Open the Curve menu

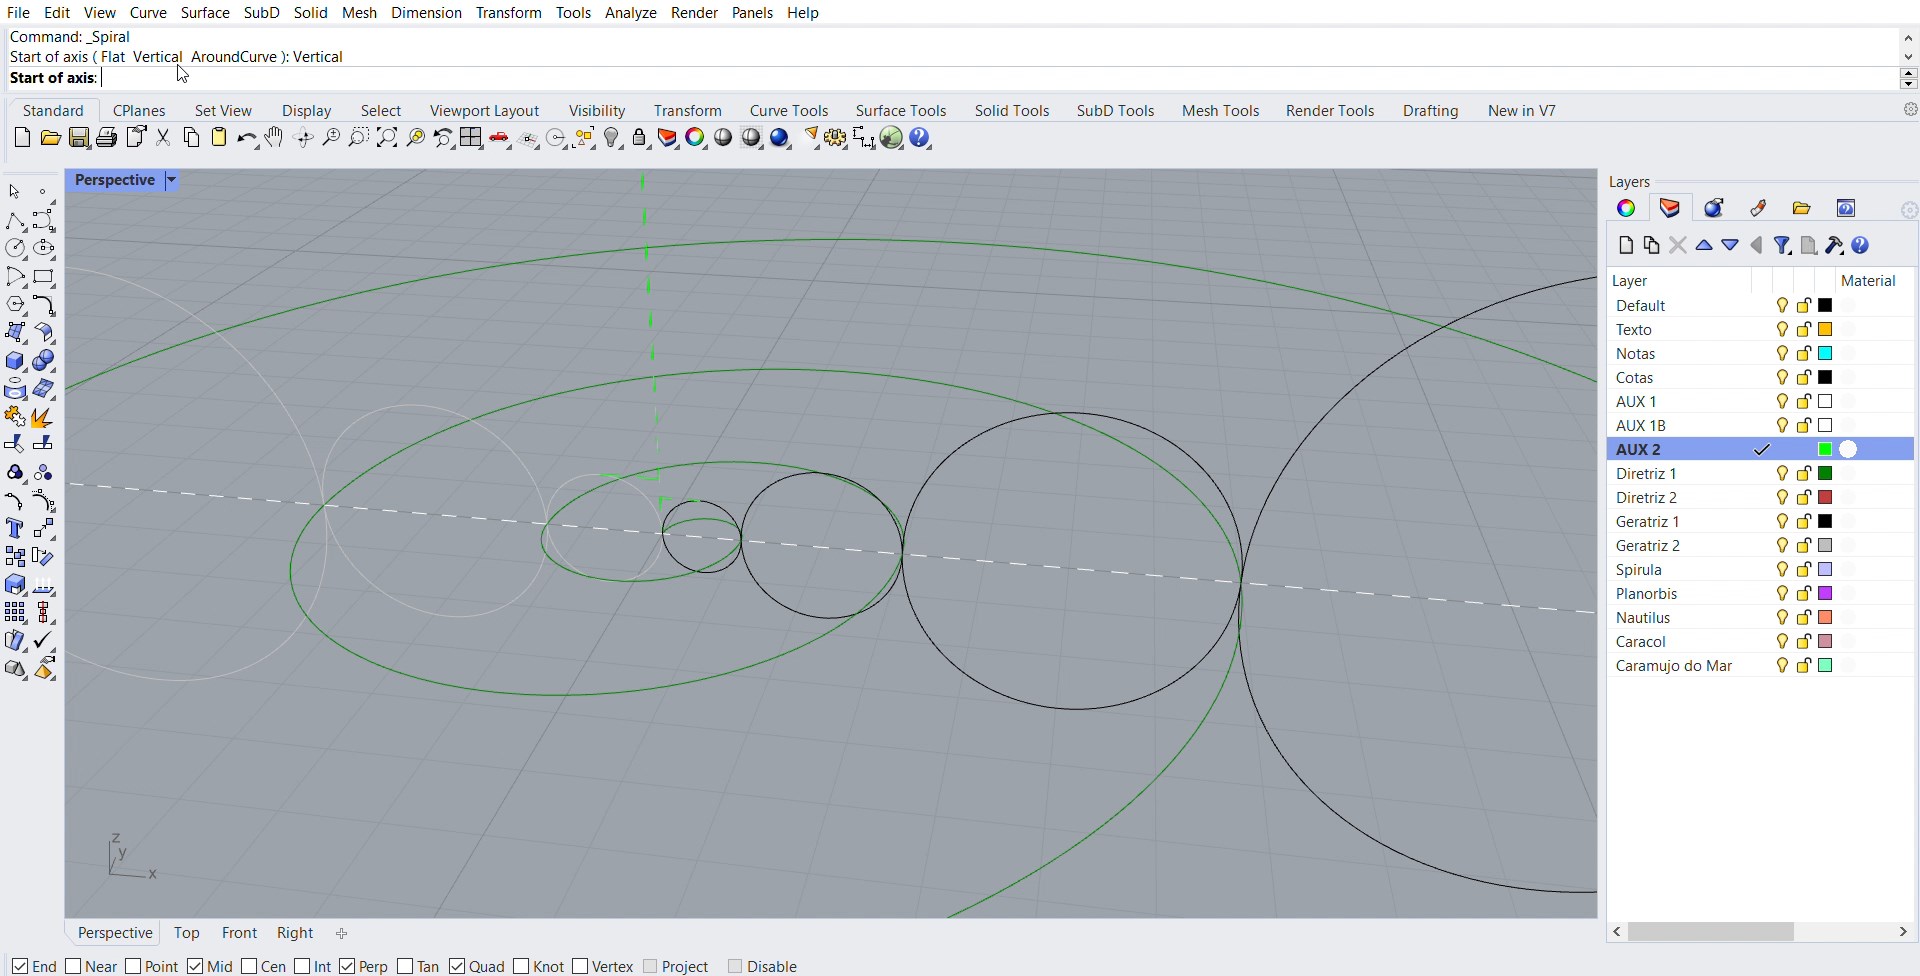(148, 13)
